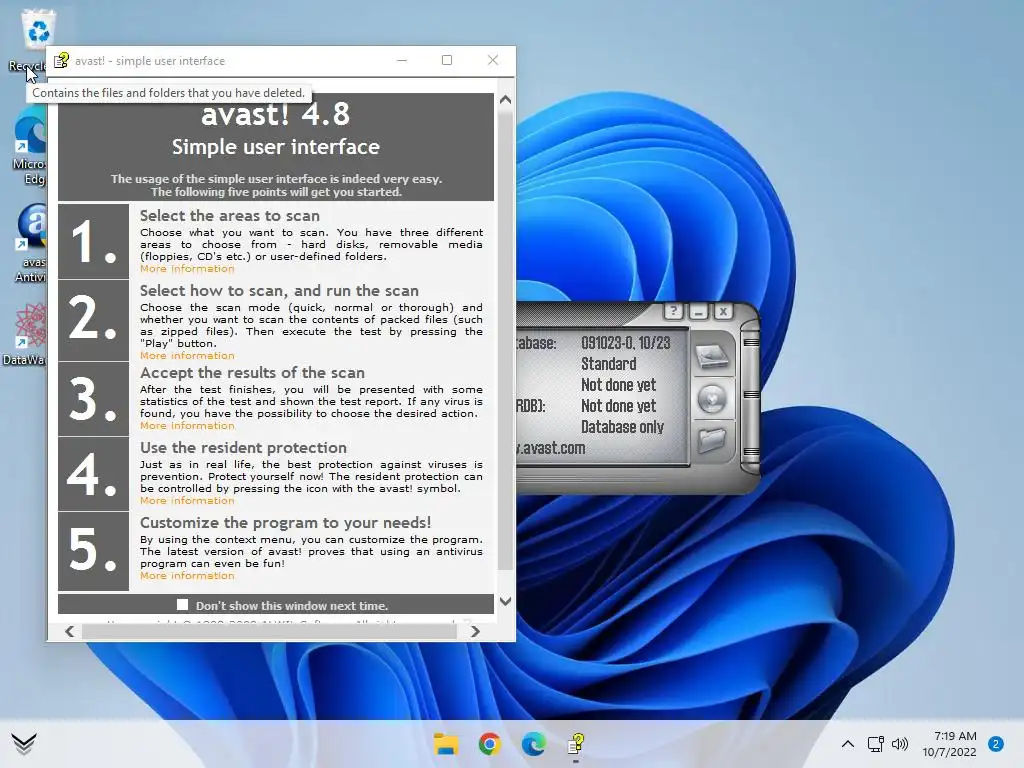
Task: Click the help question mark button on avast player
Action: click(673, 312)
